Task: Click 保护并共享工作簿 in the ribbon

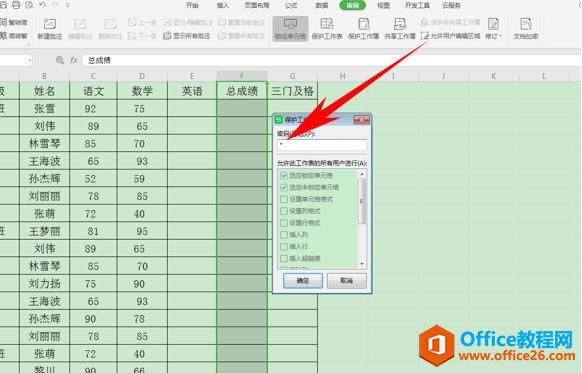Action: [x=450, y=22]
